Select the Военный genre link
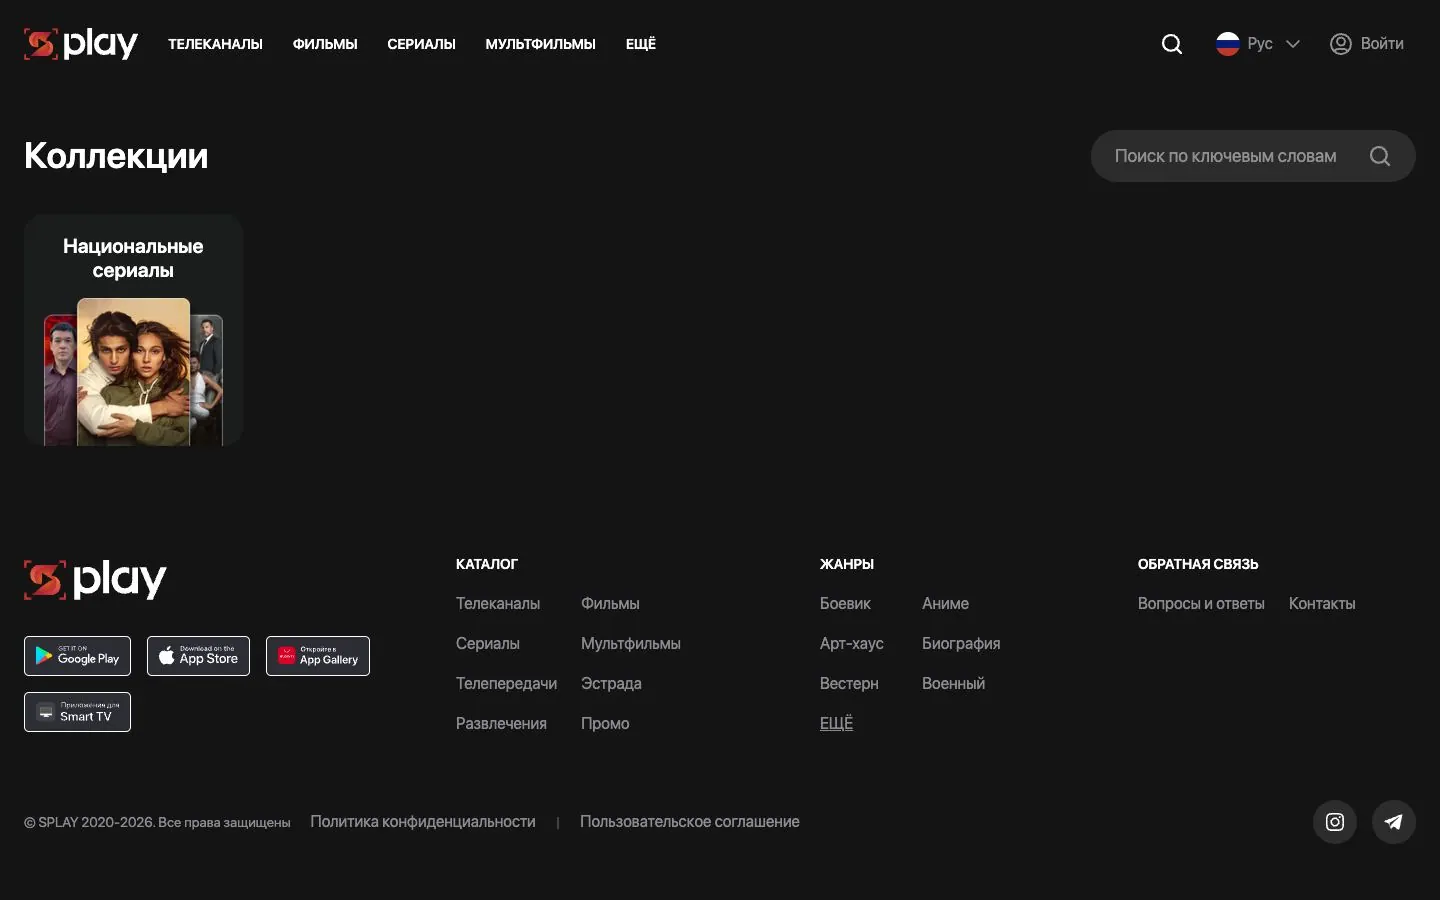The width and height of the screenshot is (1440, 900). coord(953,684)
